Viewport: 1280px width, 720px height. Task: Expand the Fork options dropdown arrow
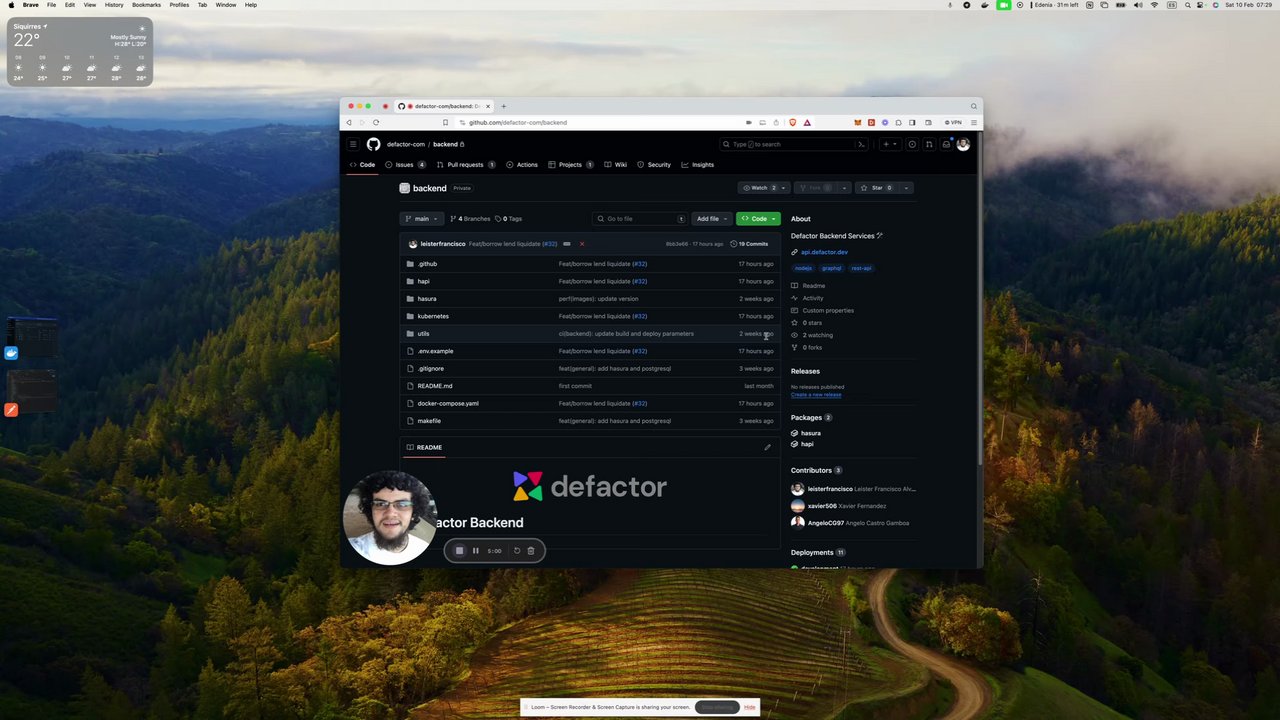point(844,188)
